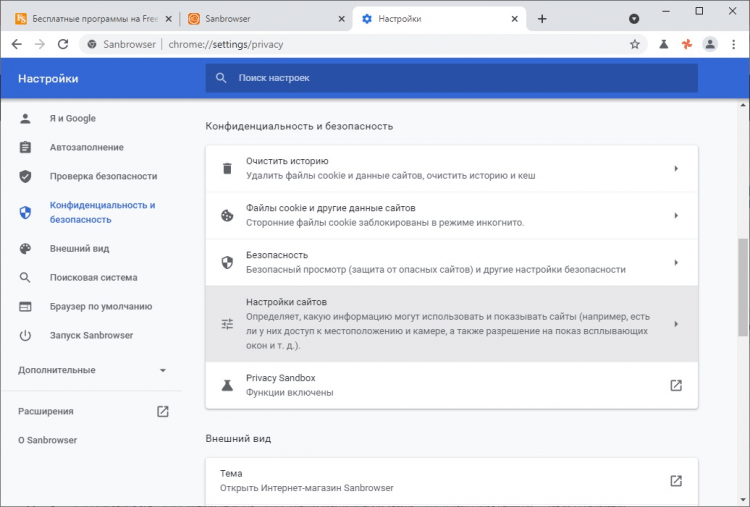750x507 pixels.
Task: Open О Sanbrowser page in sidebar
Action: (47, 440)
